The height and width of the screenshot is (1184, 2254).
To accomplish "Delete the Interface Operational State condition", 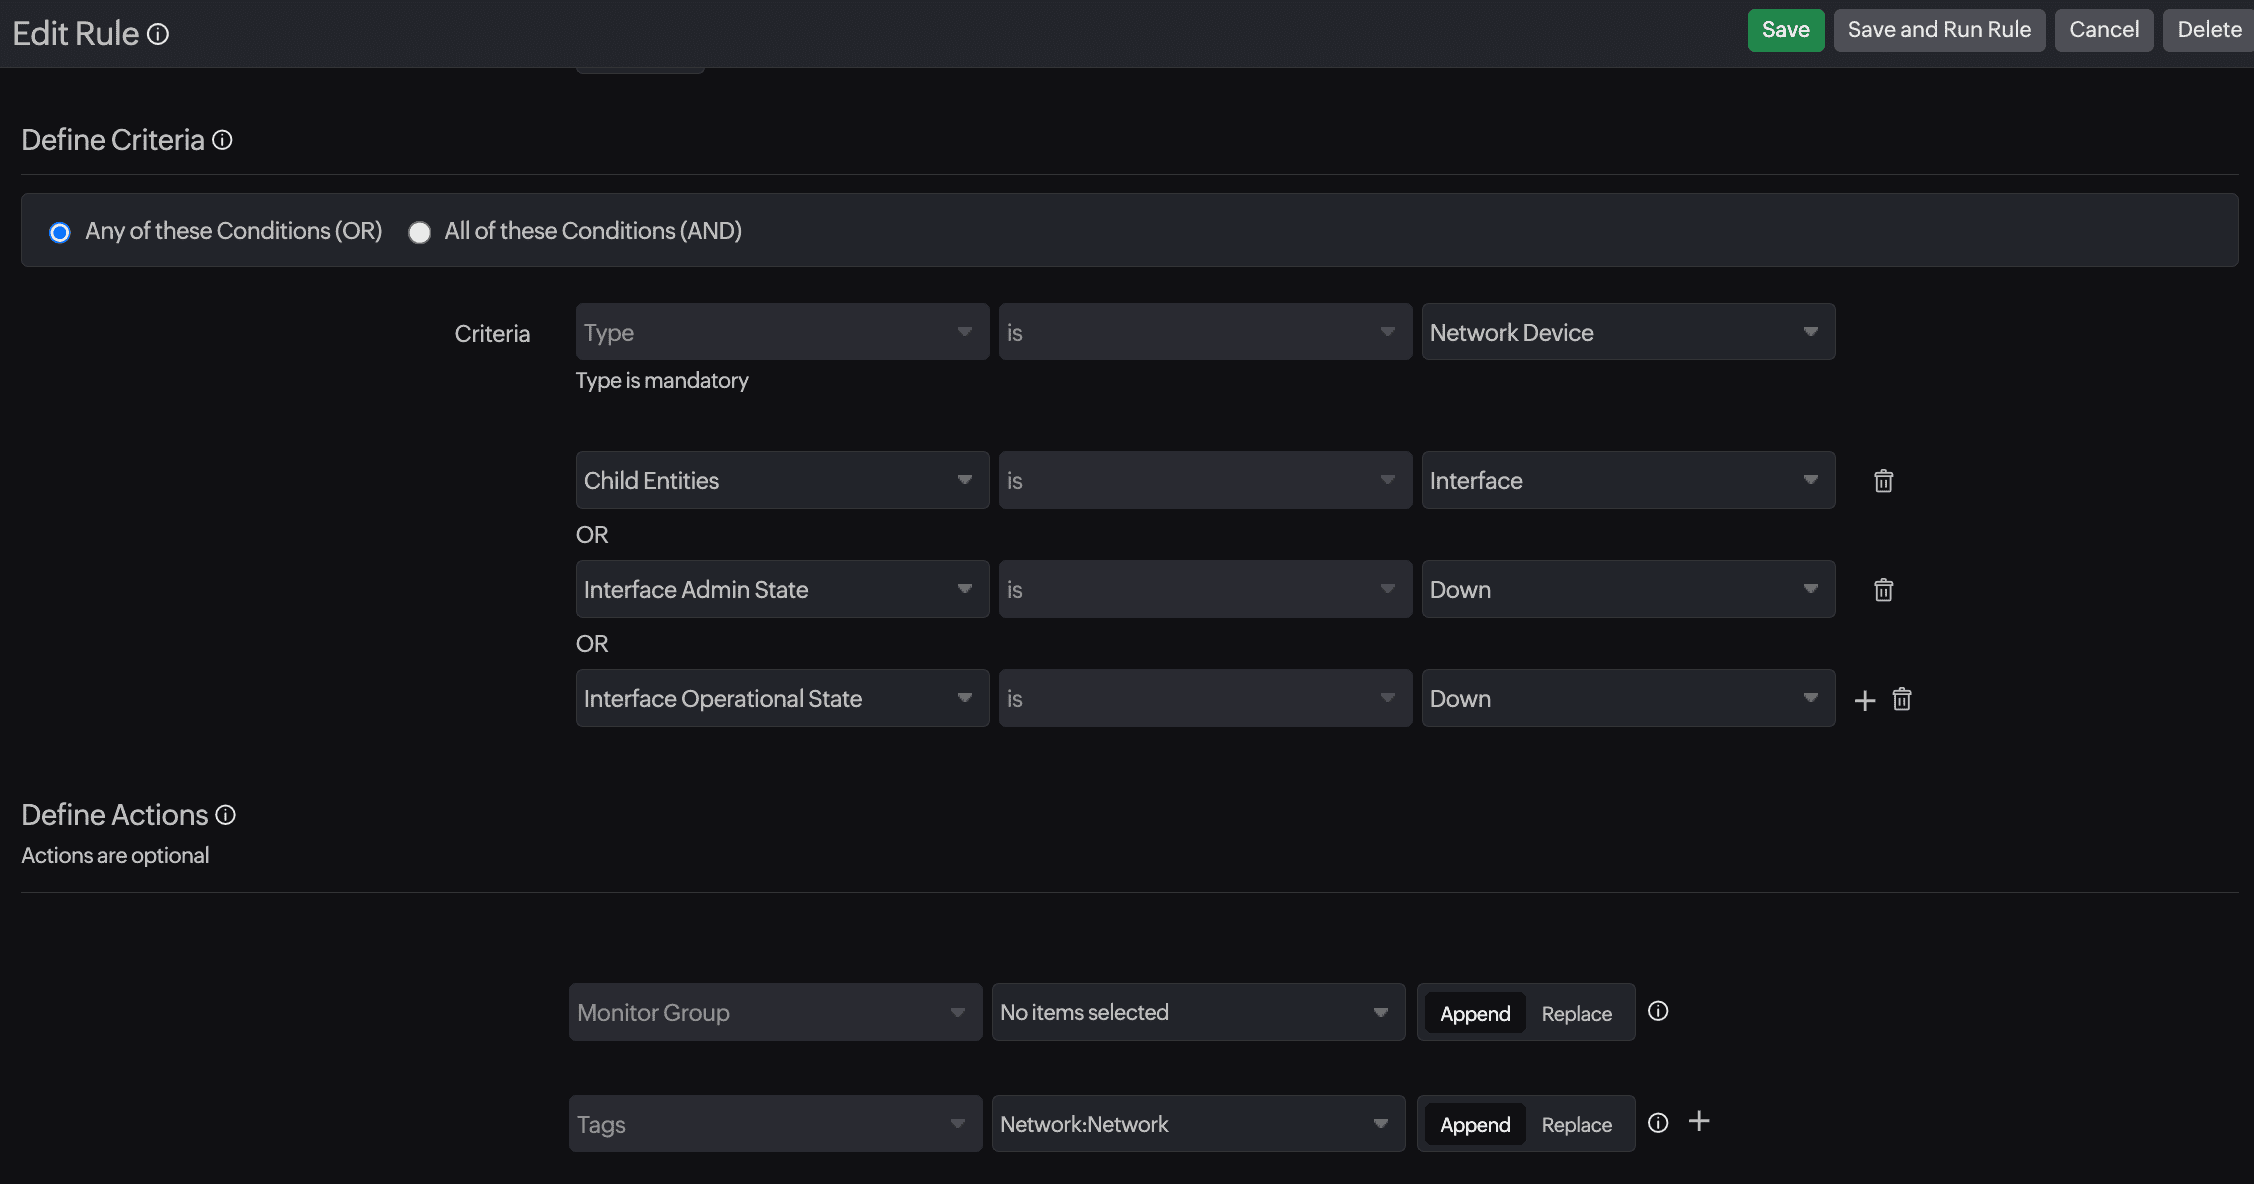I will [1901, 699].
